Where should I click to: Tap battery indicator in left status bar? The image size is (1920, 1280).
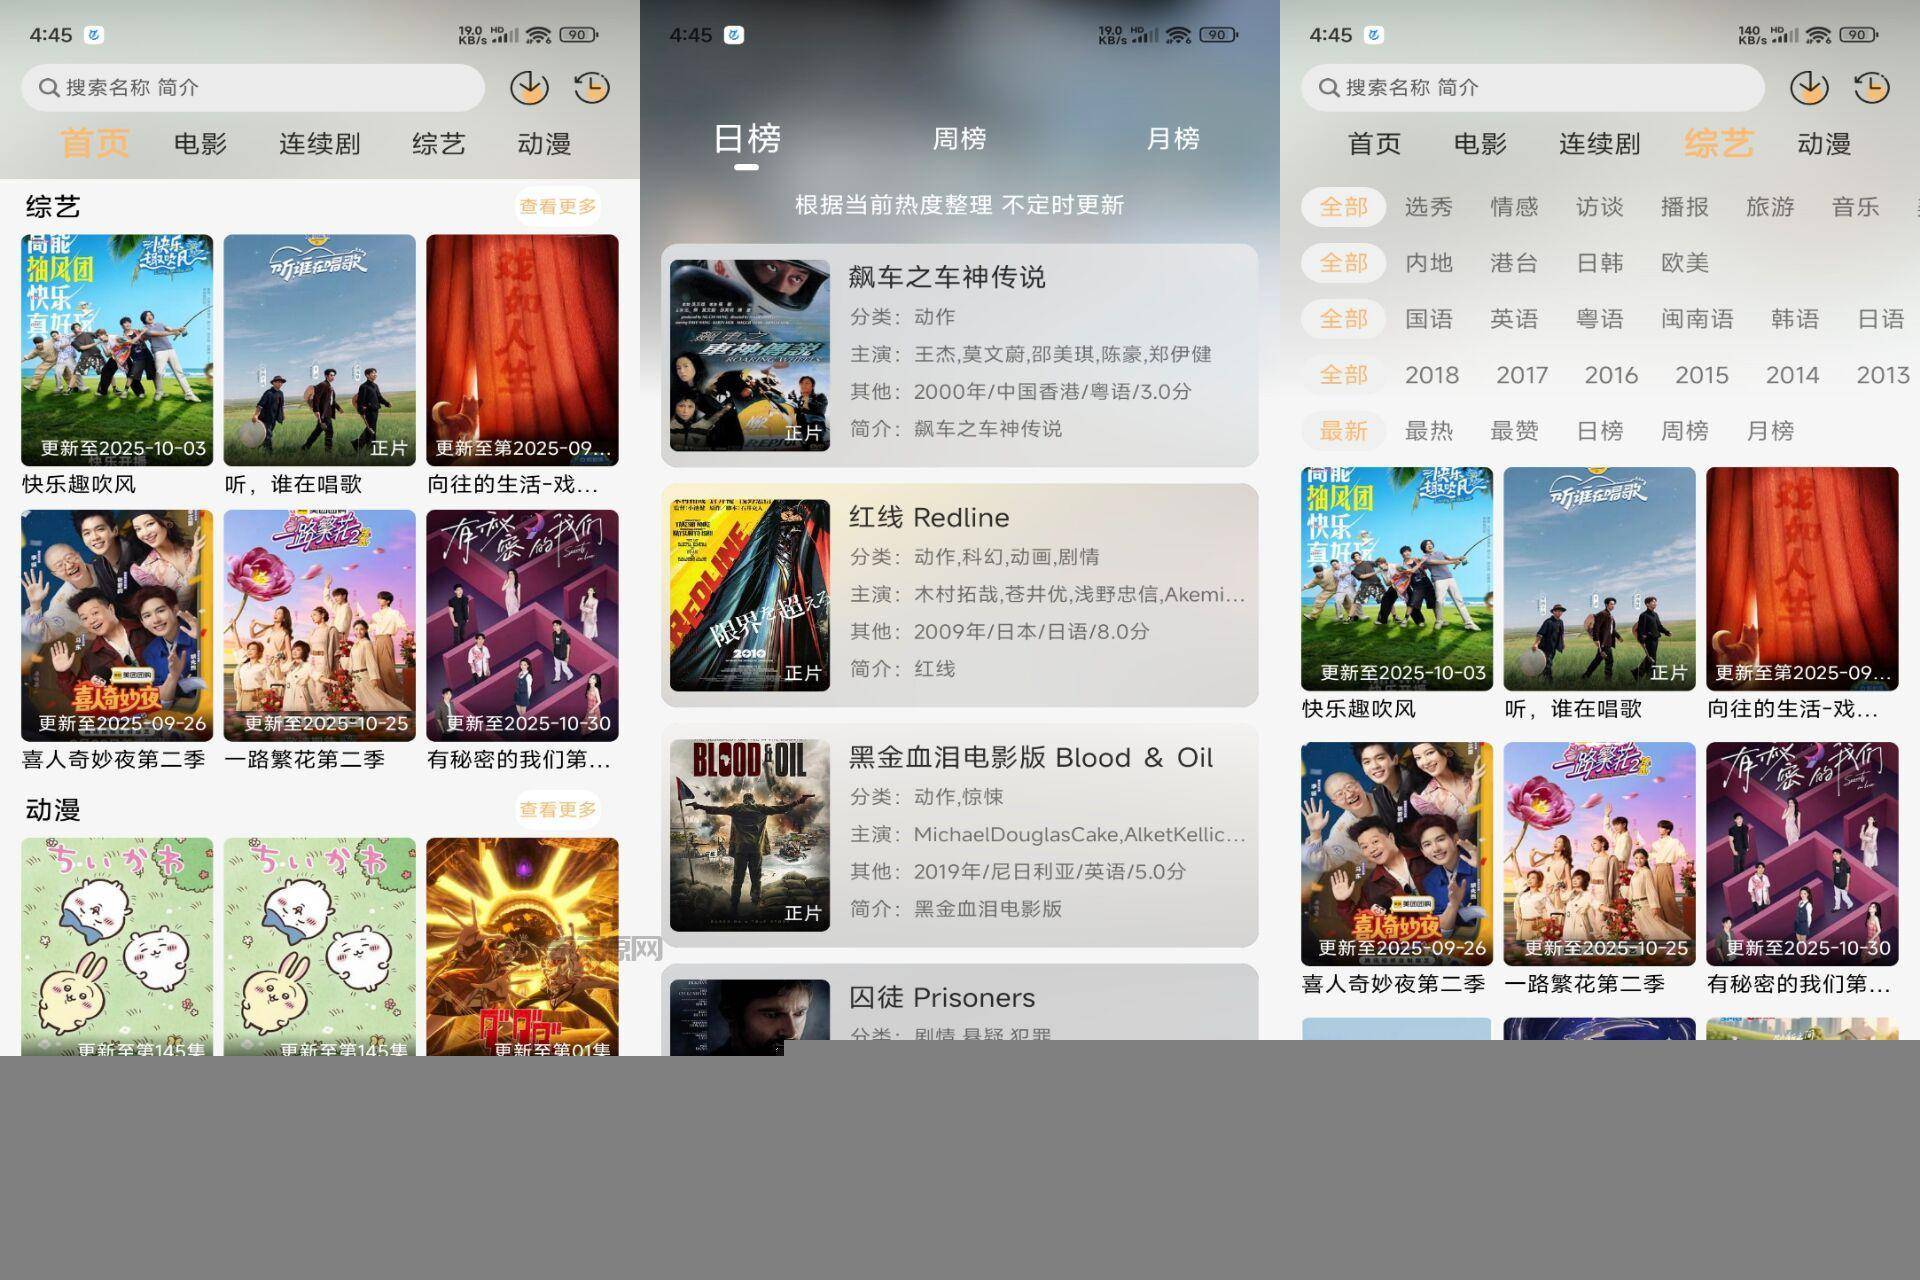coord(578,35)
